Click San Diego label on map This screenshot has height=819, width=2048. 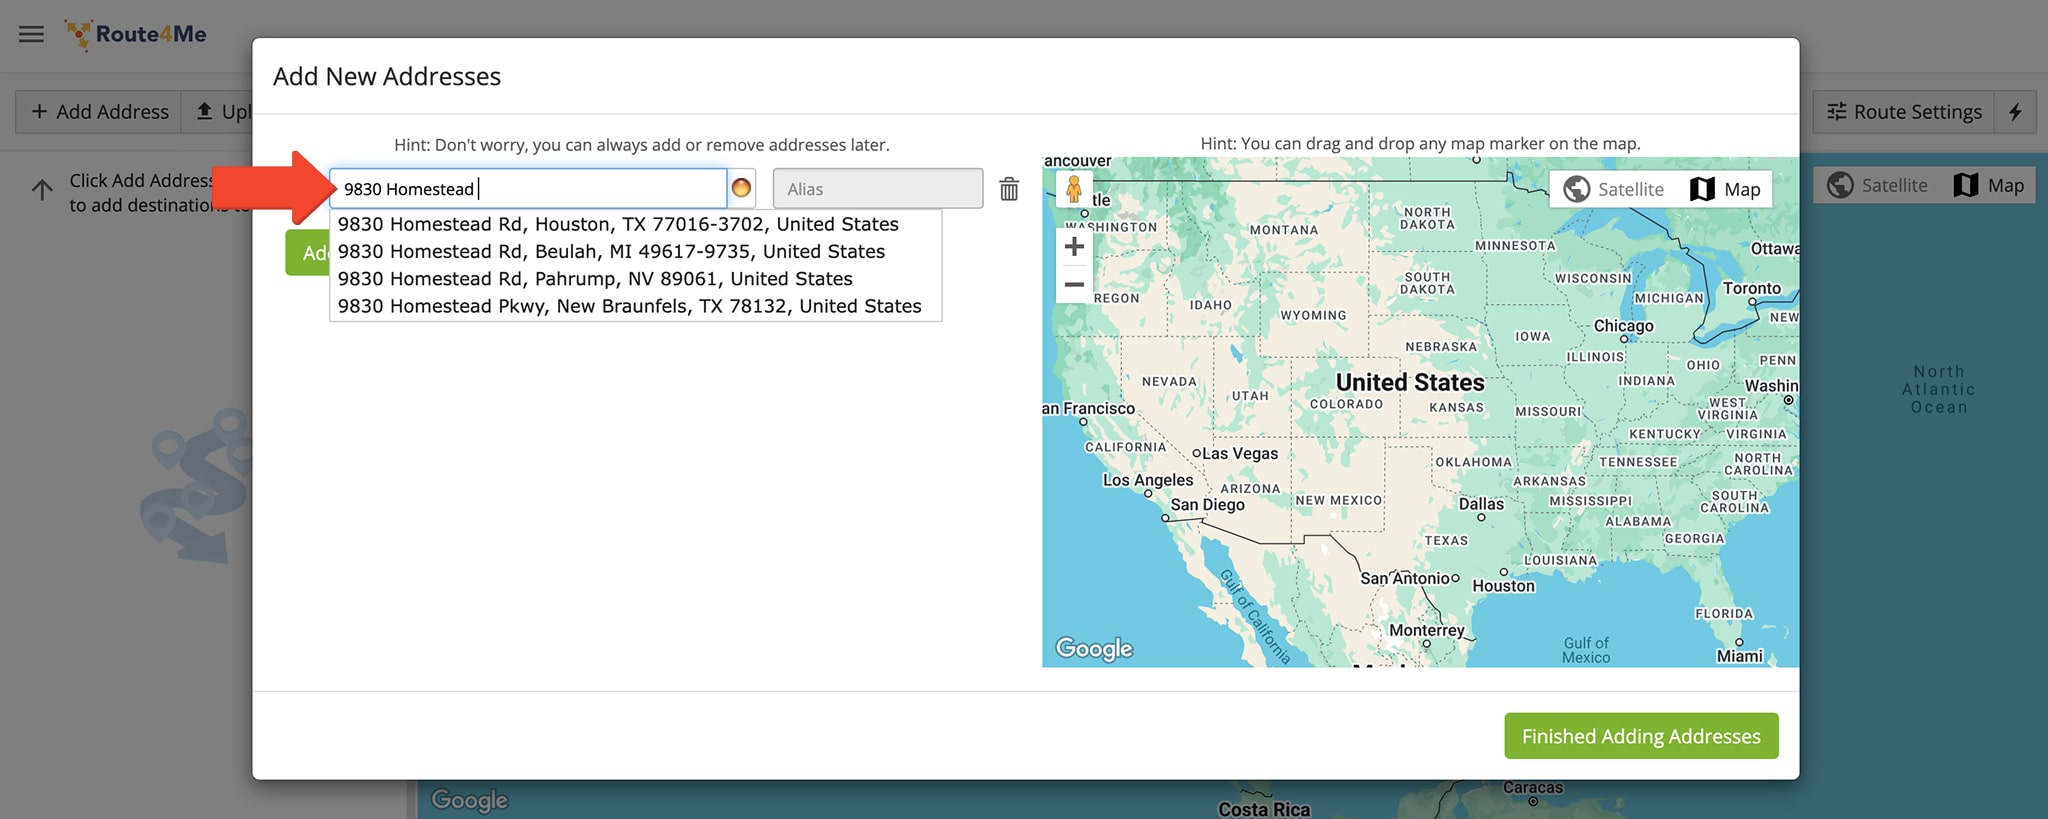point(1207,505)
